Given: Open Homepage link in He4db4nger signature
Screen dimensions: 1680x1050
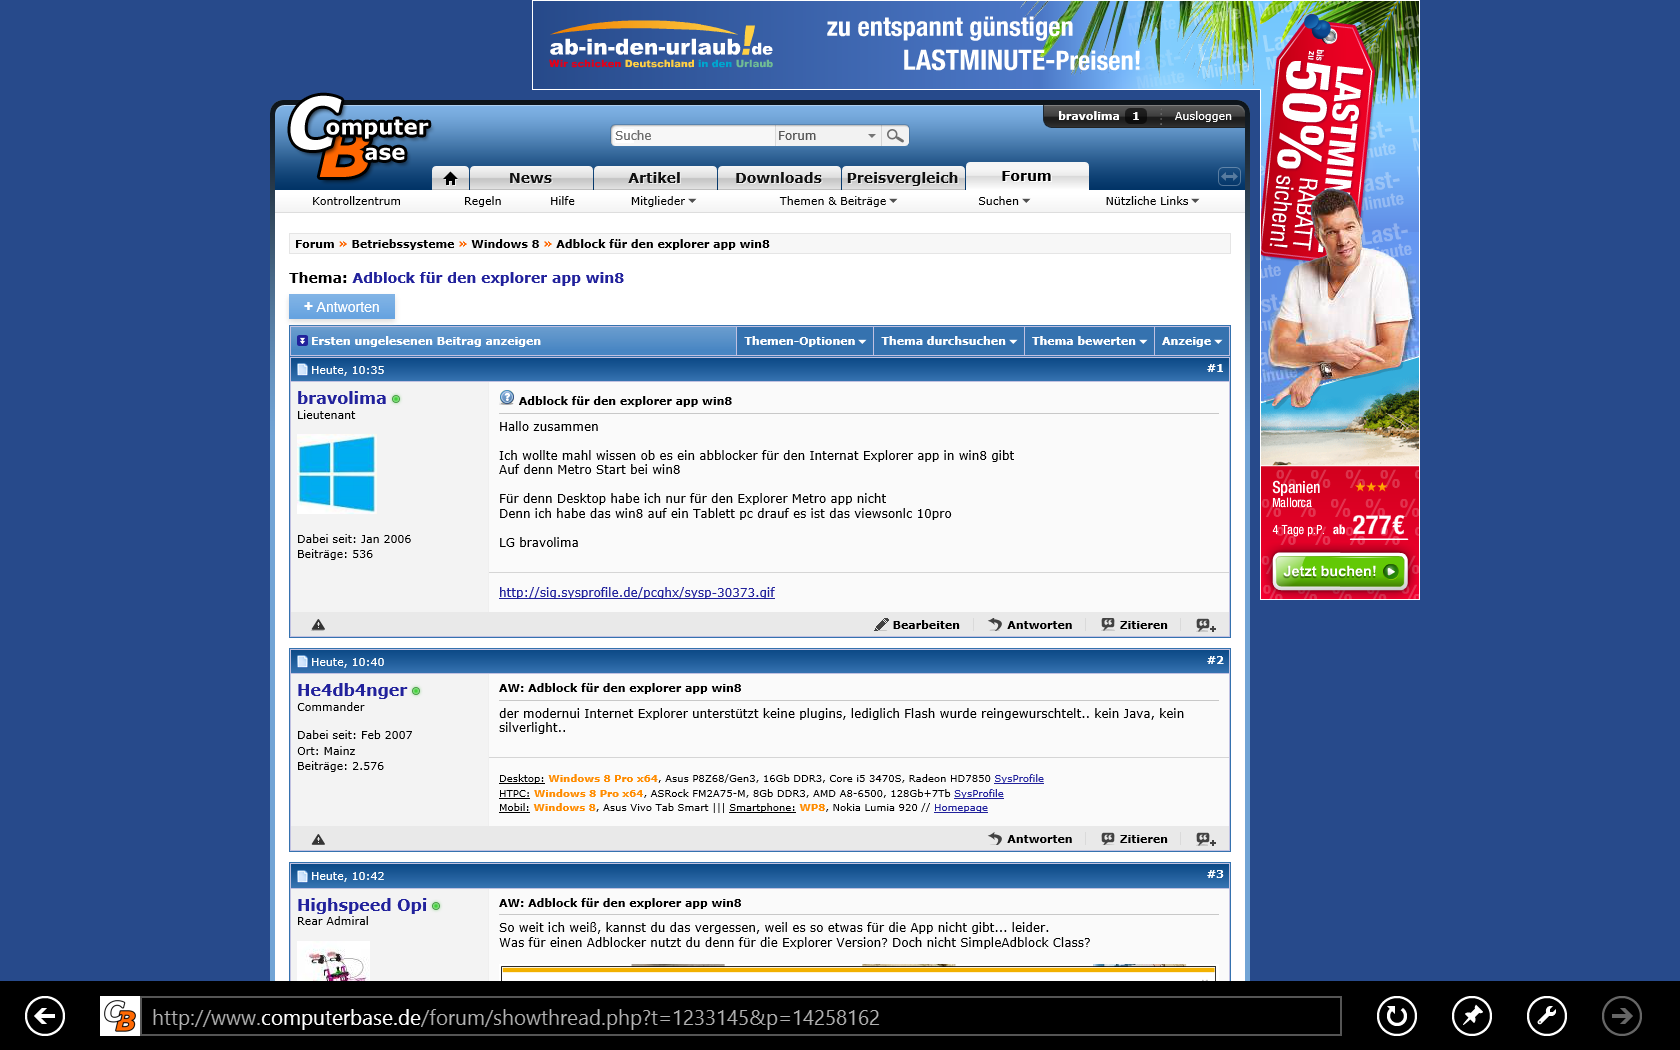Looking at the screenshot, I should 961,808.
